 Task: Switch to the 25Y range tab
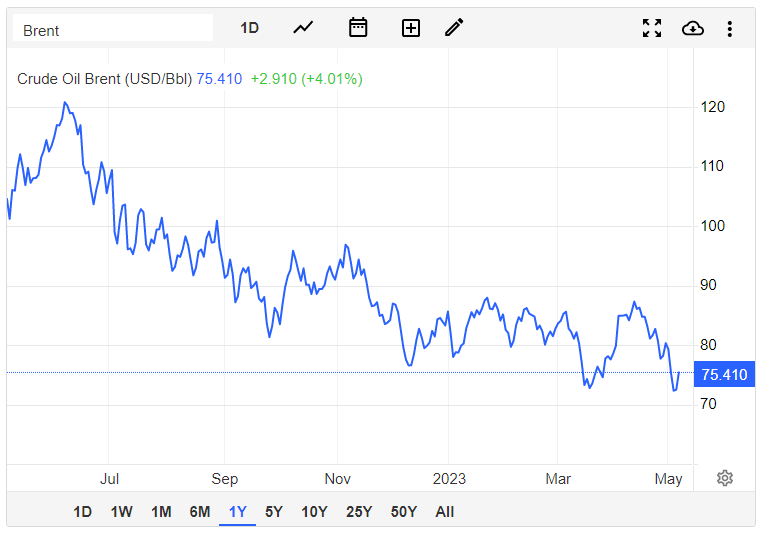click(x=359, y=512)
